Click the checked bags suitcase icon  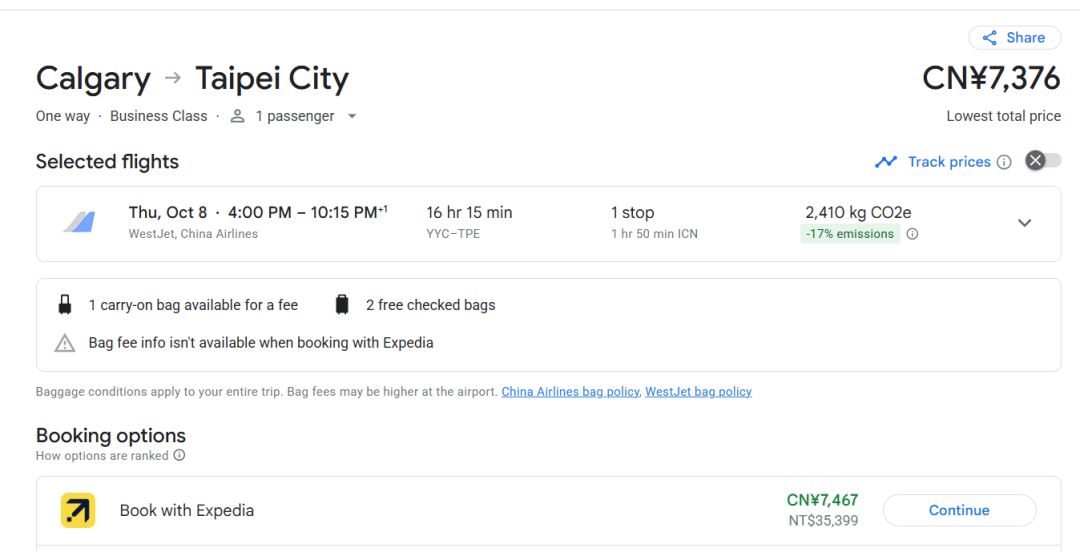pyautogui.click(x=342, y=305)
